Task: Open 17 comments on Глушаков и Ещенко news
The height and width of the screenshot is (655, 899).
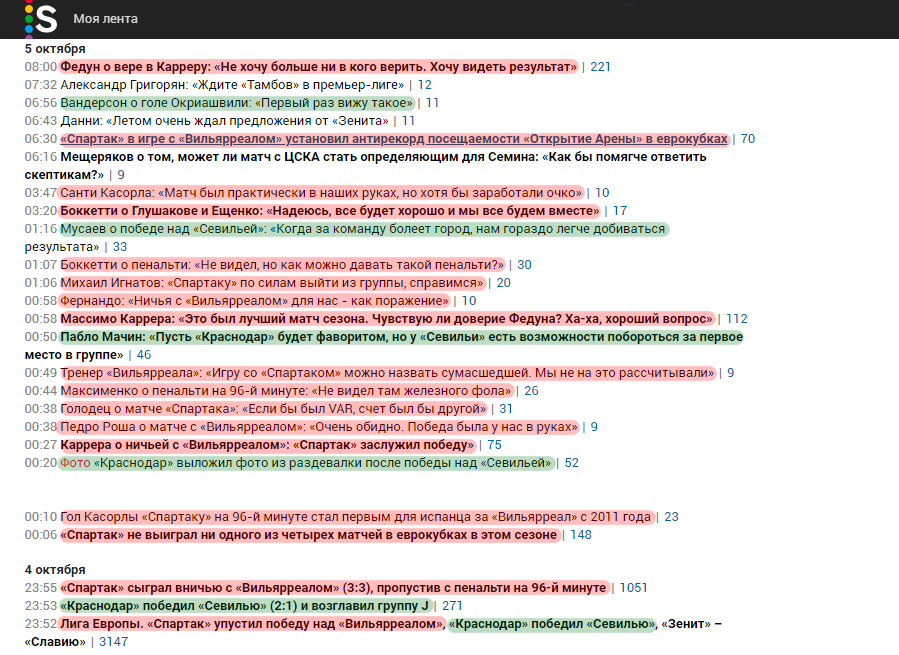Action: [620, 210]
